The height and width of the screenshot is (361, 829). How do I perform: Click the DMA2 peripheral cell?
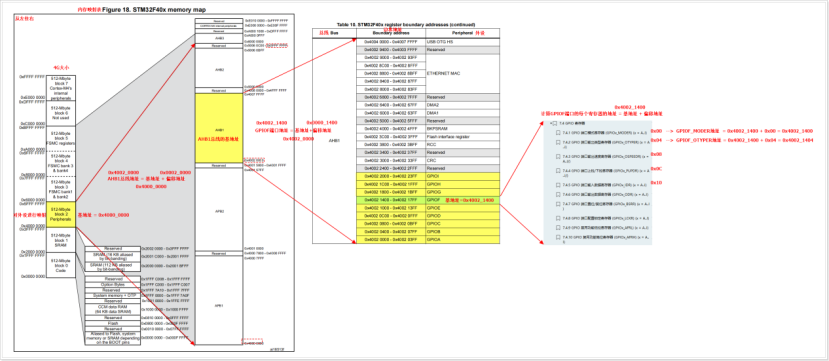pyautogui.click(x=462, y=105)
